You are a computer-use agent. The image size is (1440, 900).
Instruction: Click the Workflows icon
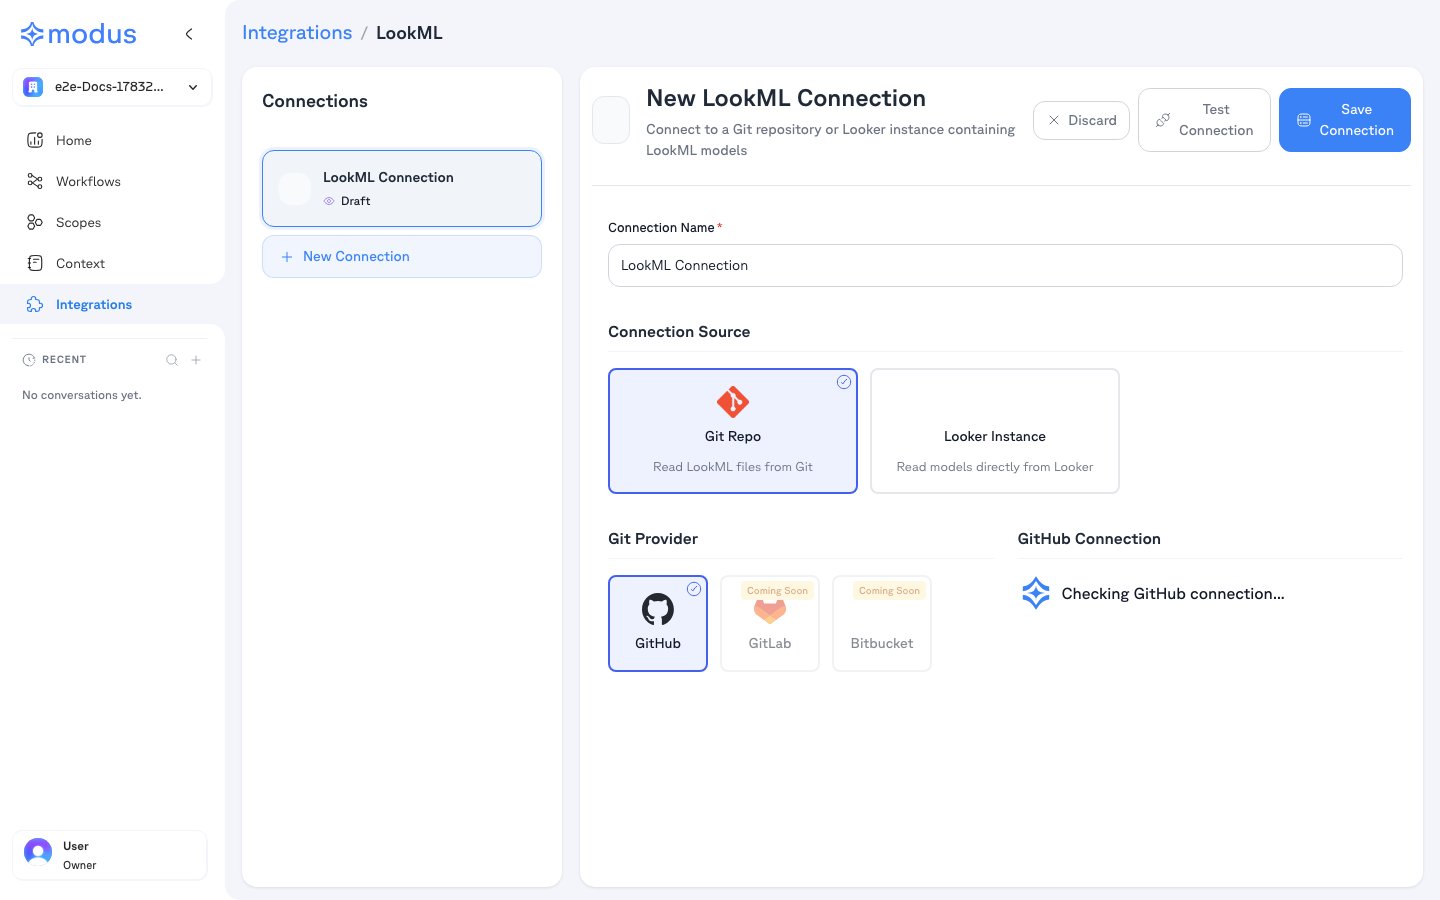(35, 181)
